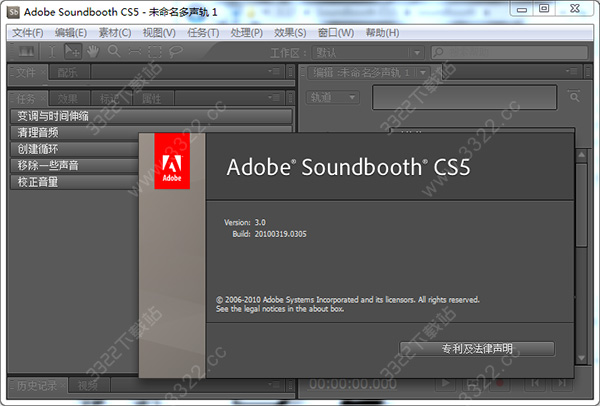Expand the 创建循环 task
The height and width of the screenshot is (406, 600).
pos(75,149)
